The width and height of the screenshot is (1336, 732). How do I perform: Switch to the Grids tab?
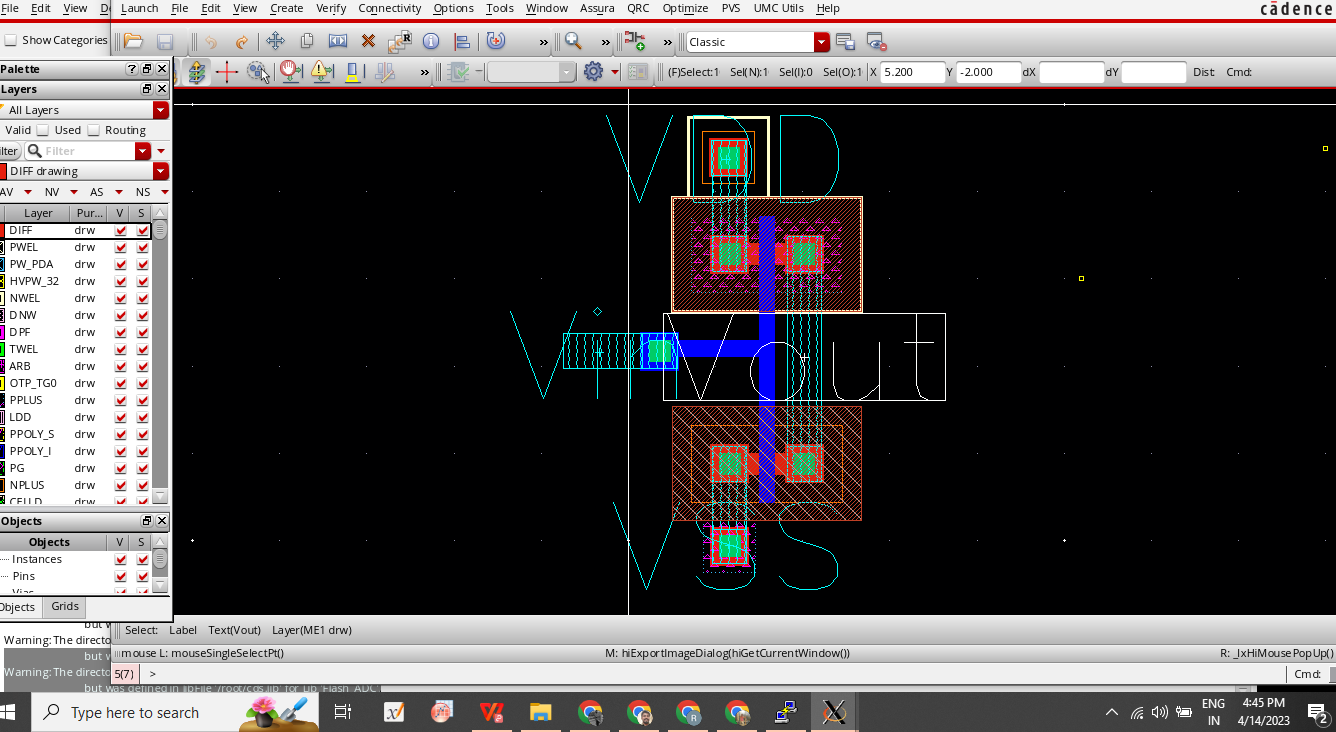tap(64, 606)
